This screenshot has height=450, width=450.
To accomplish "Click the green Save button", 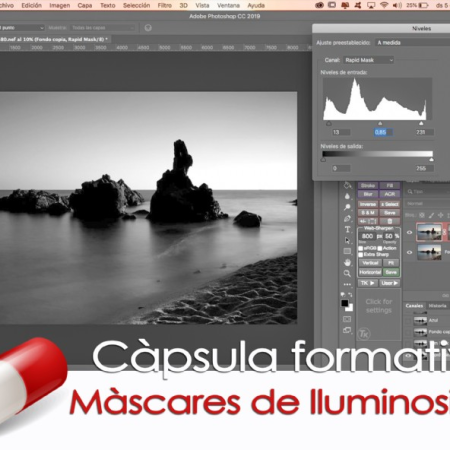I will coord(391,272).
